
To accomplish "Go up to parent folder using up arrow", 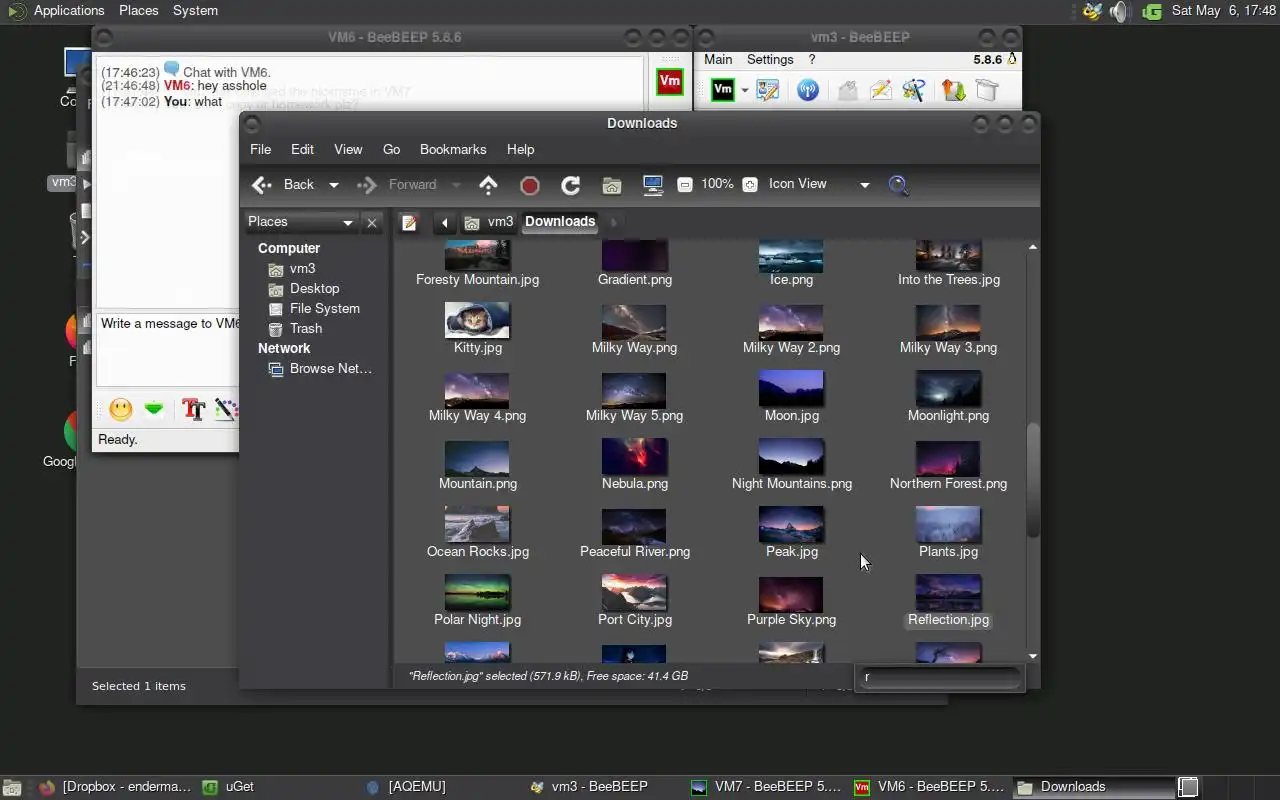I will click(x=488, y=185).
